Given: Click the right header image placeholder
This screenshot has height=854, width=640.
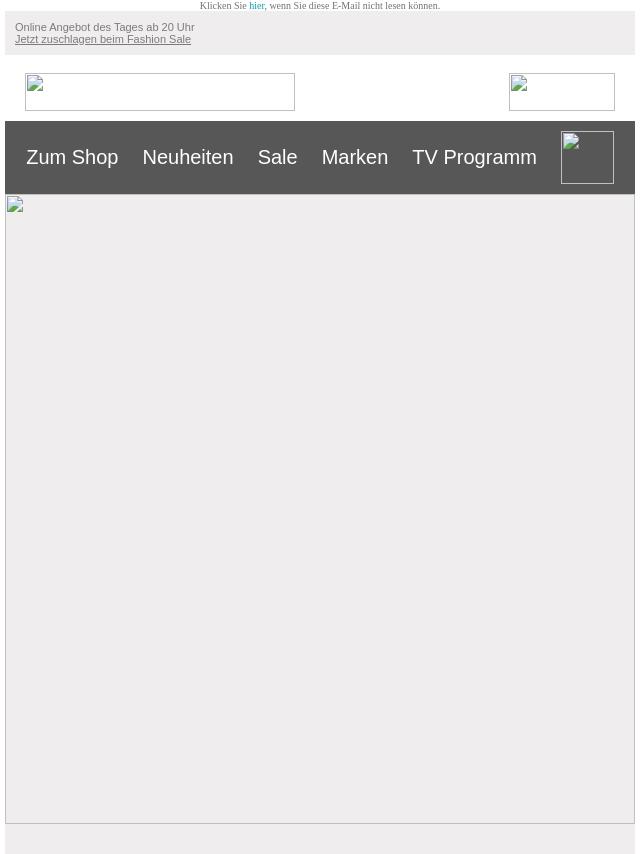Looking at the screenshot, I should [x=562, y=92].
